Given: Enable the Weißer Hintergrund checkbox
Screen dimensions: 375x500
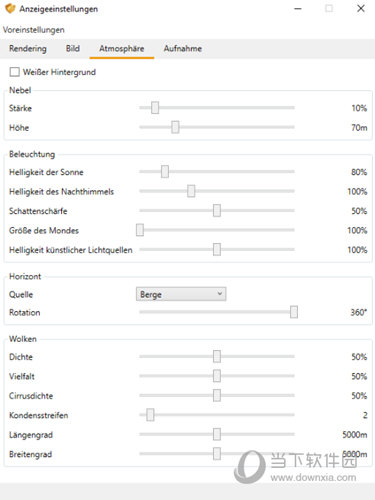Looking at the screenshot, I should (15, 72).
